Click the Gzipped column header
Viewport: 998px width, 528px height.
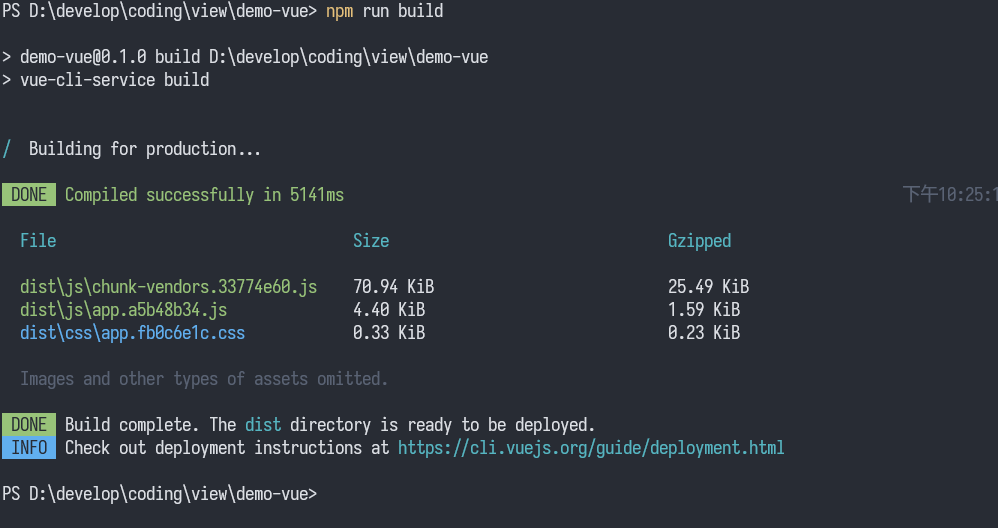tap(699, 241)
